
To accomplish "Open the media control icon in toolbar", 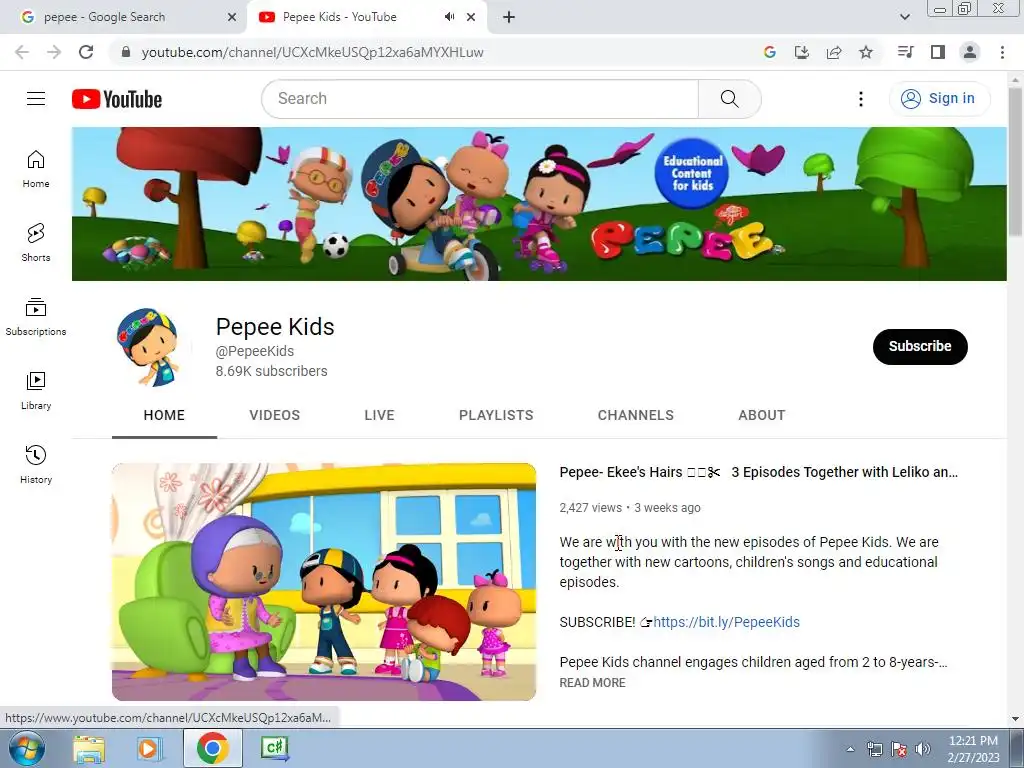I will (906, 52).
